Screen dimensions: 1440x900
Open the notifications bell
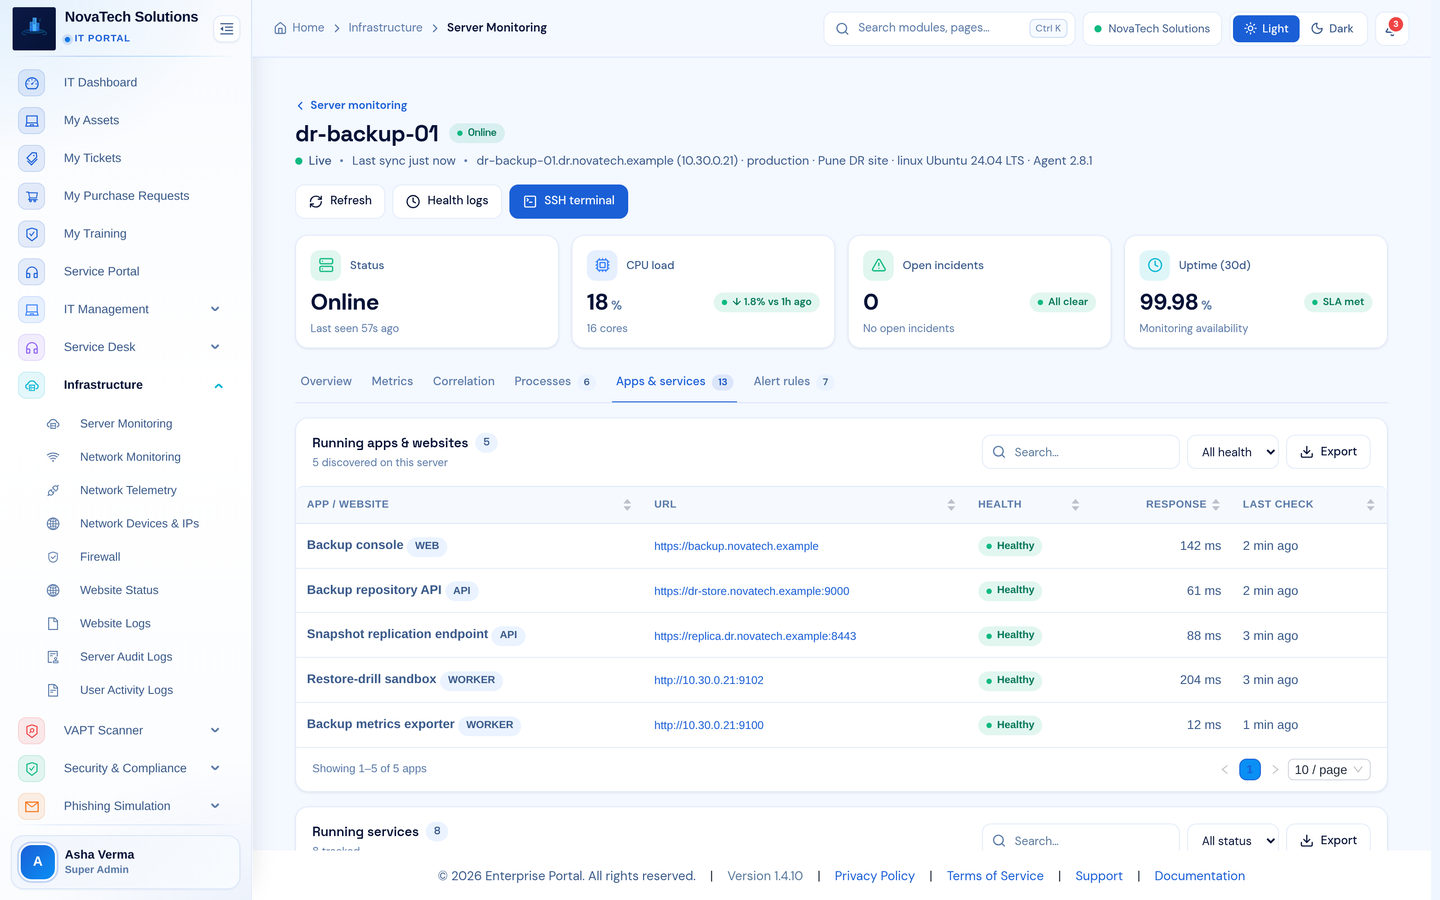tap(1391, 29)
